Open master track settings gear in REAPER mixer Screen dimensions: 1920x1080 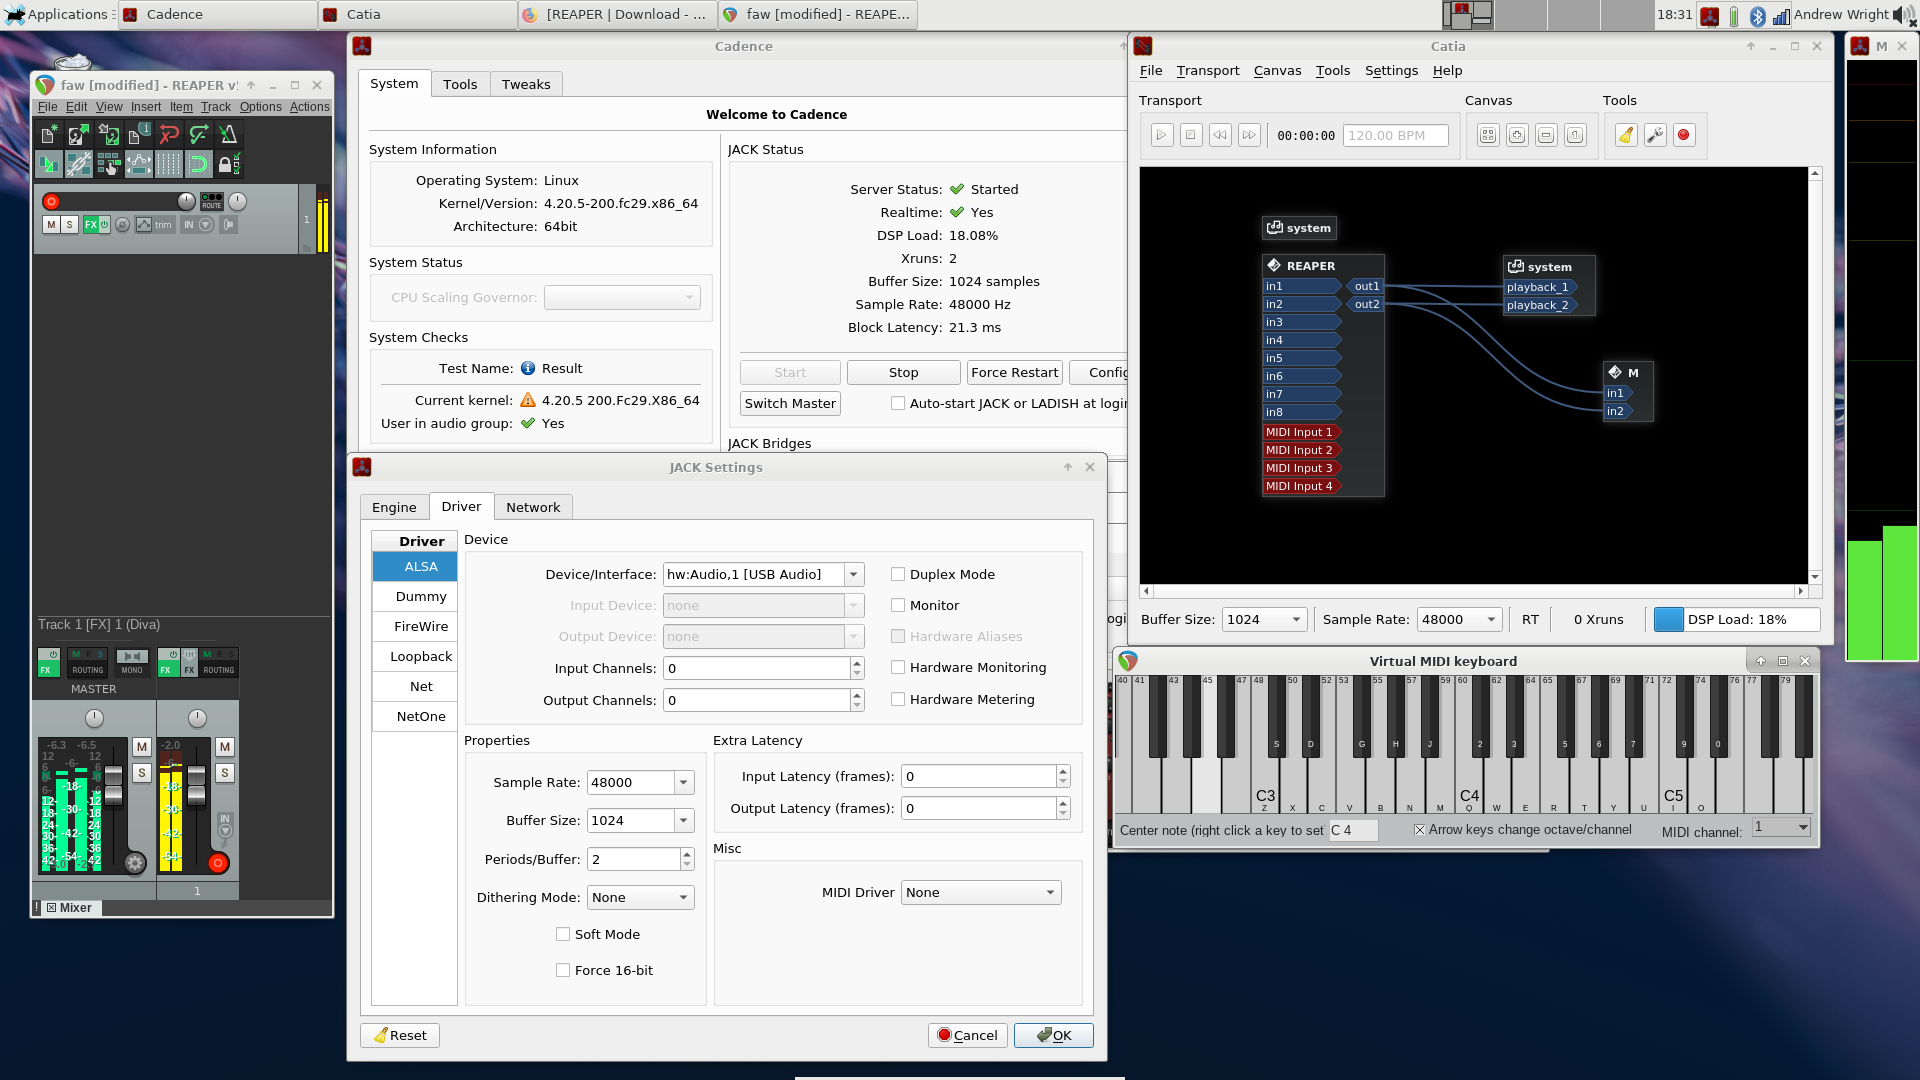(x=135, y=862)
